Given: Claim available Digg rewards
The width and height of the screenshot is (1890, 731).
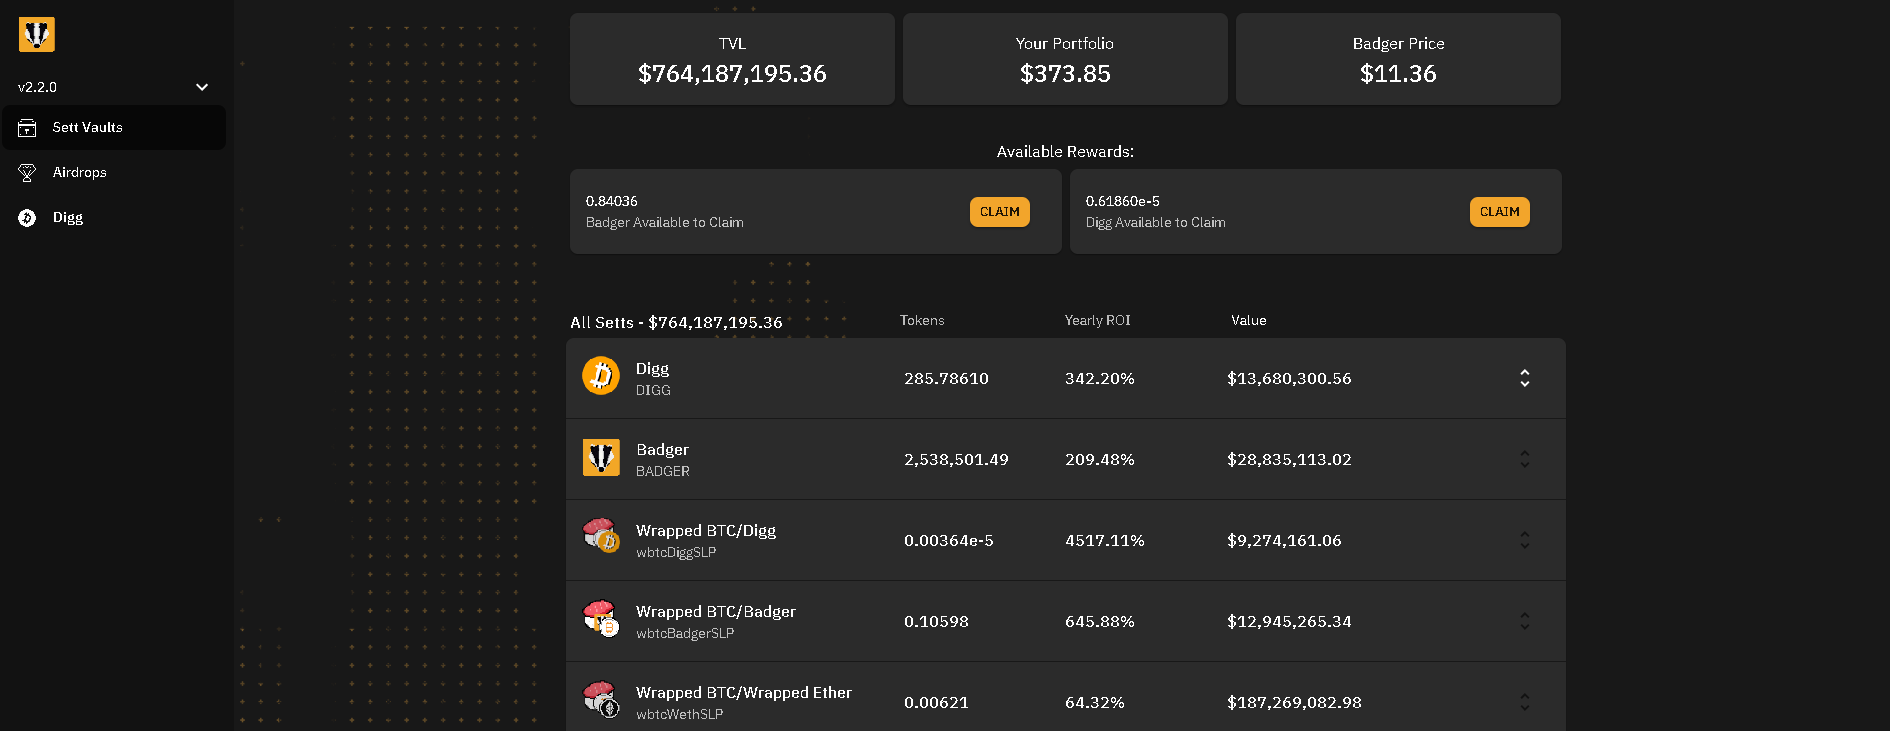Looking at the screenshot, I should (x=1500, y=212).
